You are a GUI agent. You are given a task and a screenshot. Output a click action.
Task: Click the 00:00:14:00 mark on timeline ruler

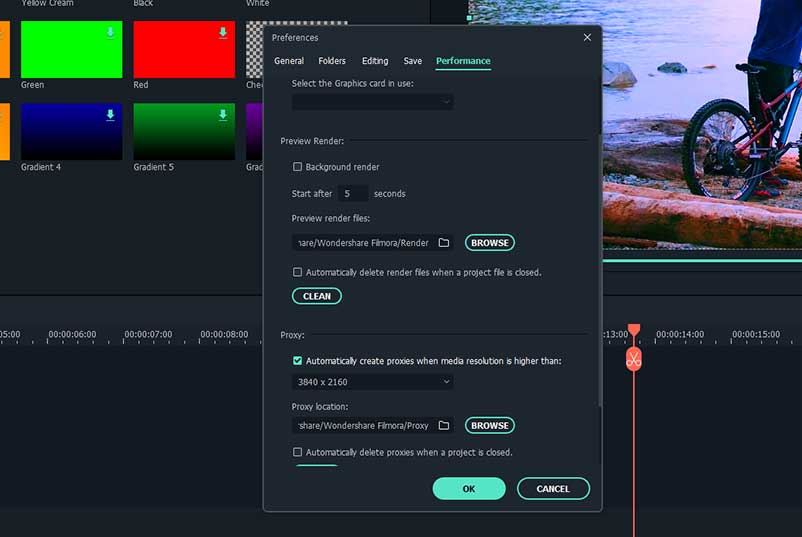(x=680, y=334)
